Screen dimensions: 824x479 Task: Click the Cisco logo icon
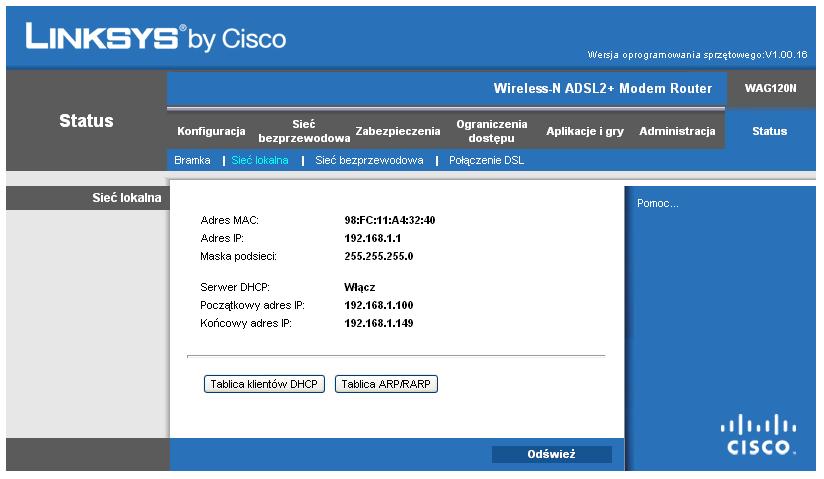pos(758,435)
